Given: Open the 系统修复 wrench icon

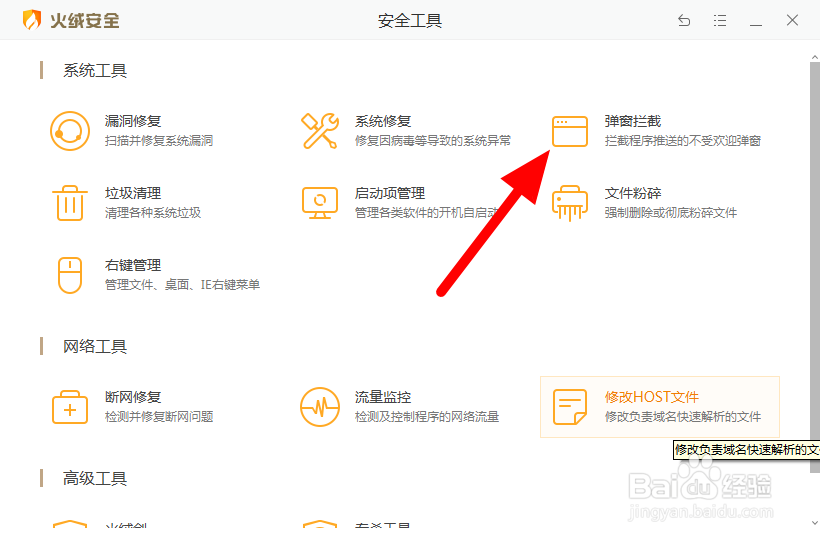Looking at the screenshot, I should (x=320, y=131).
